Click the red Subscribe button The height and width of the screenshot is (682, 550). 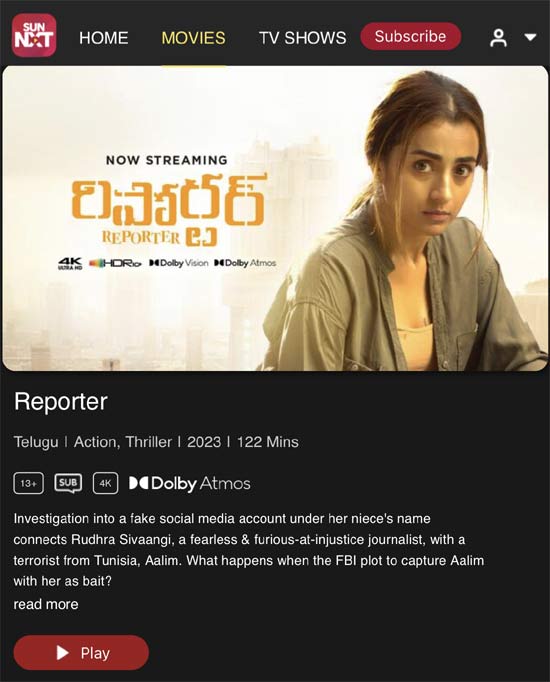(x=410, y=36)
